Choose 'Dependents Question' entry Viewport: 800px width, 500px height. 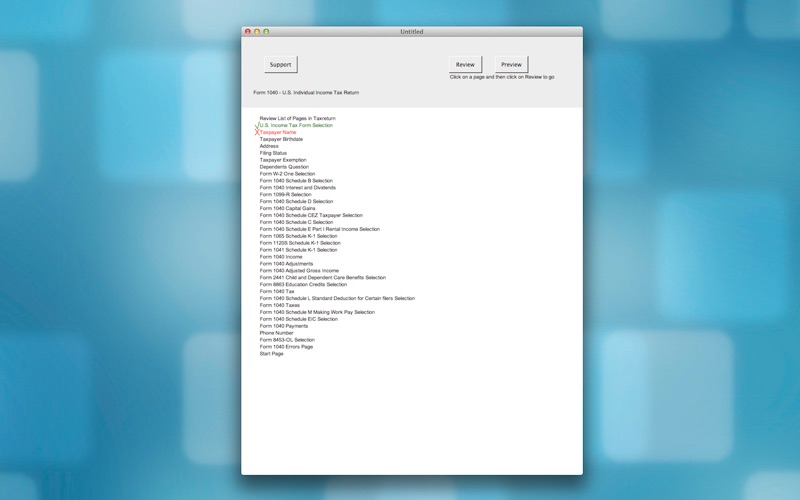(284, 167)
